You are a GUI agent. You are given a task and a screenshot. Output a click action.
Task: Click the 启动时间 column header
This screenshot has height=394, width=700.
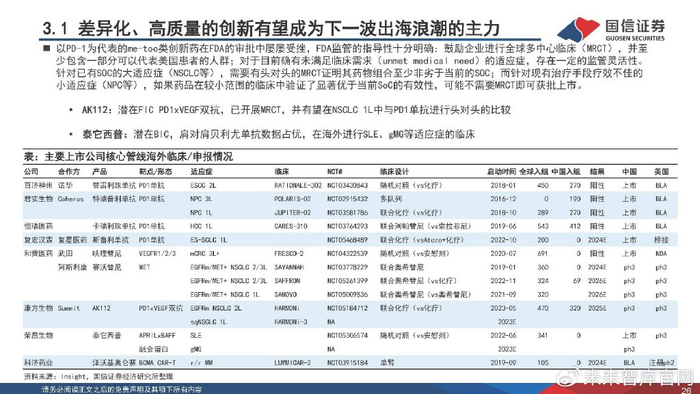click(x=501, y=171)
